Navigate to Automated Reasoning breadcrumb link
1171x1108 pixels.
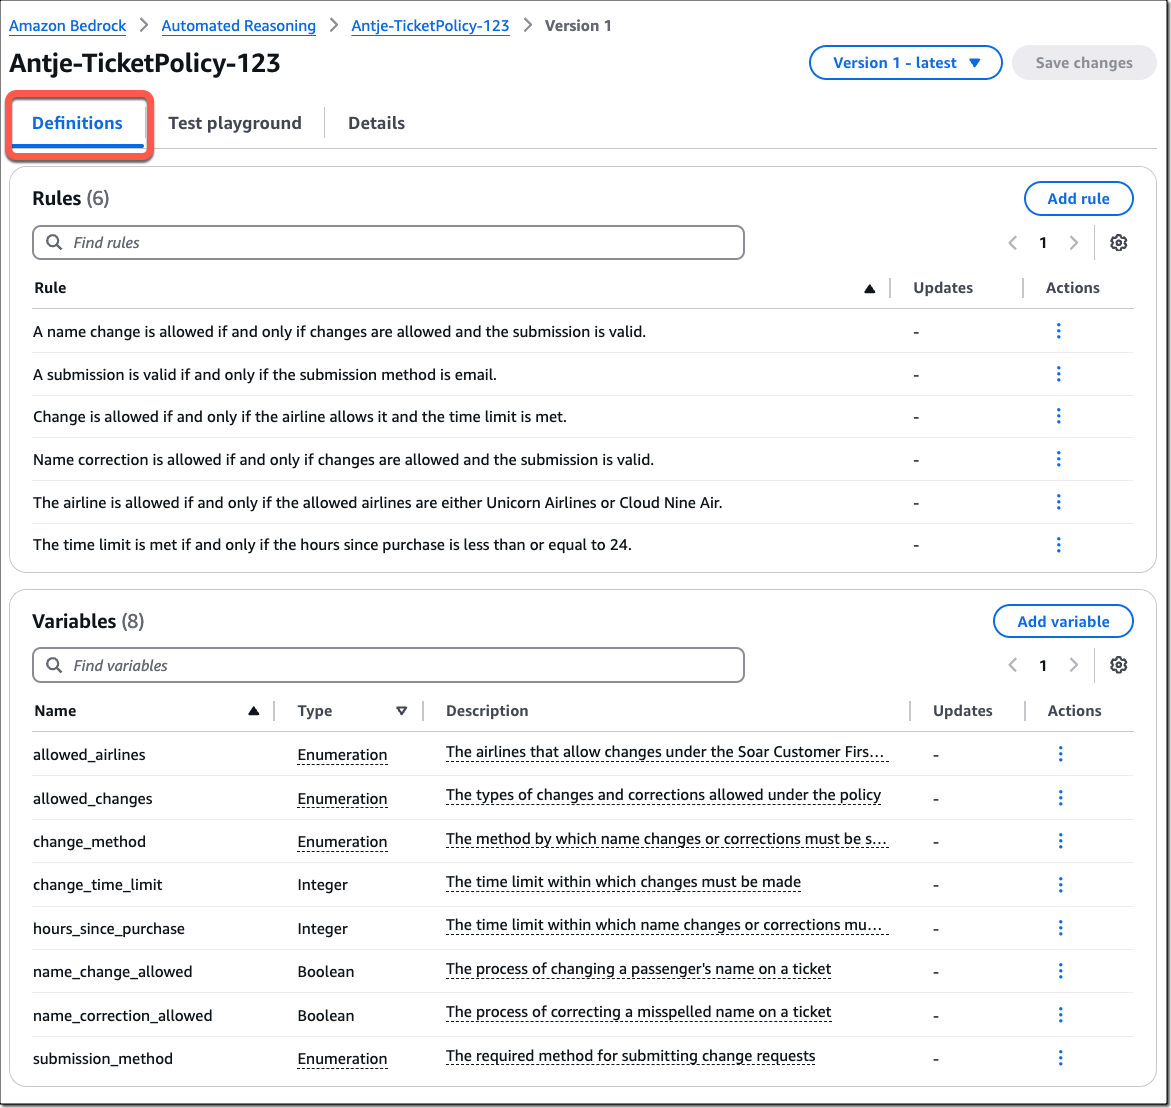(238, 26)
